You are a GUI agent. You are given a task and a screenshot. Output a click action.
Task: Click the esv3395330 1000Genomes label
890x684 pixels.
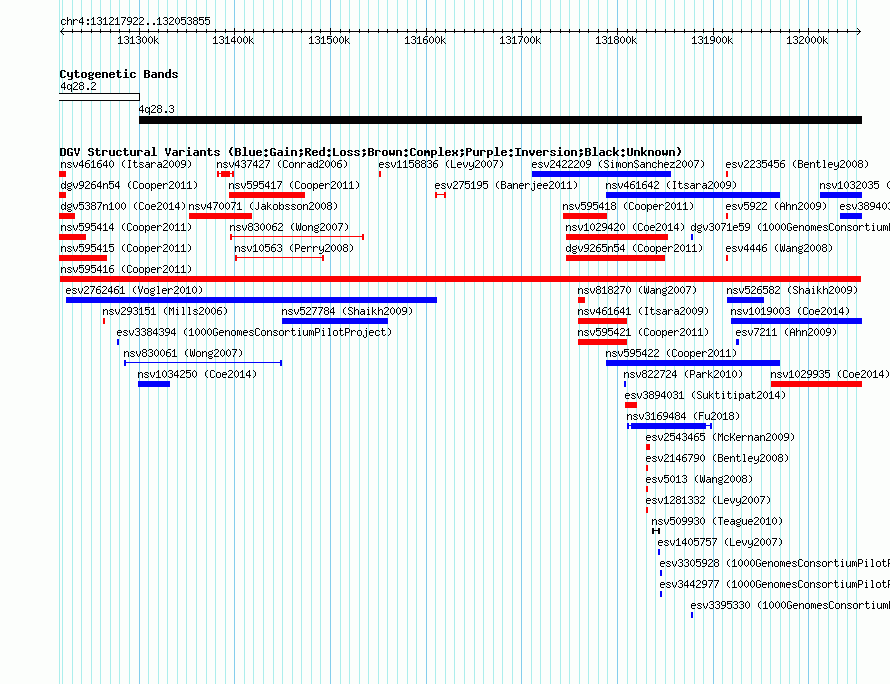tap(790, 605)
